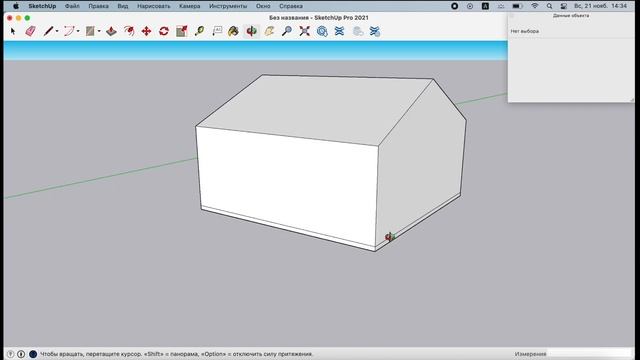Click the Wi-Fi status icon
The image size is (640, 360).
(x=535, y=6)
